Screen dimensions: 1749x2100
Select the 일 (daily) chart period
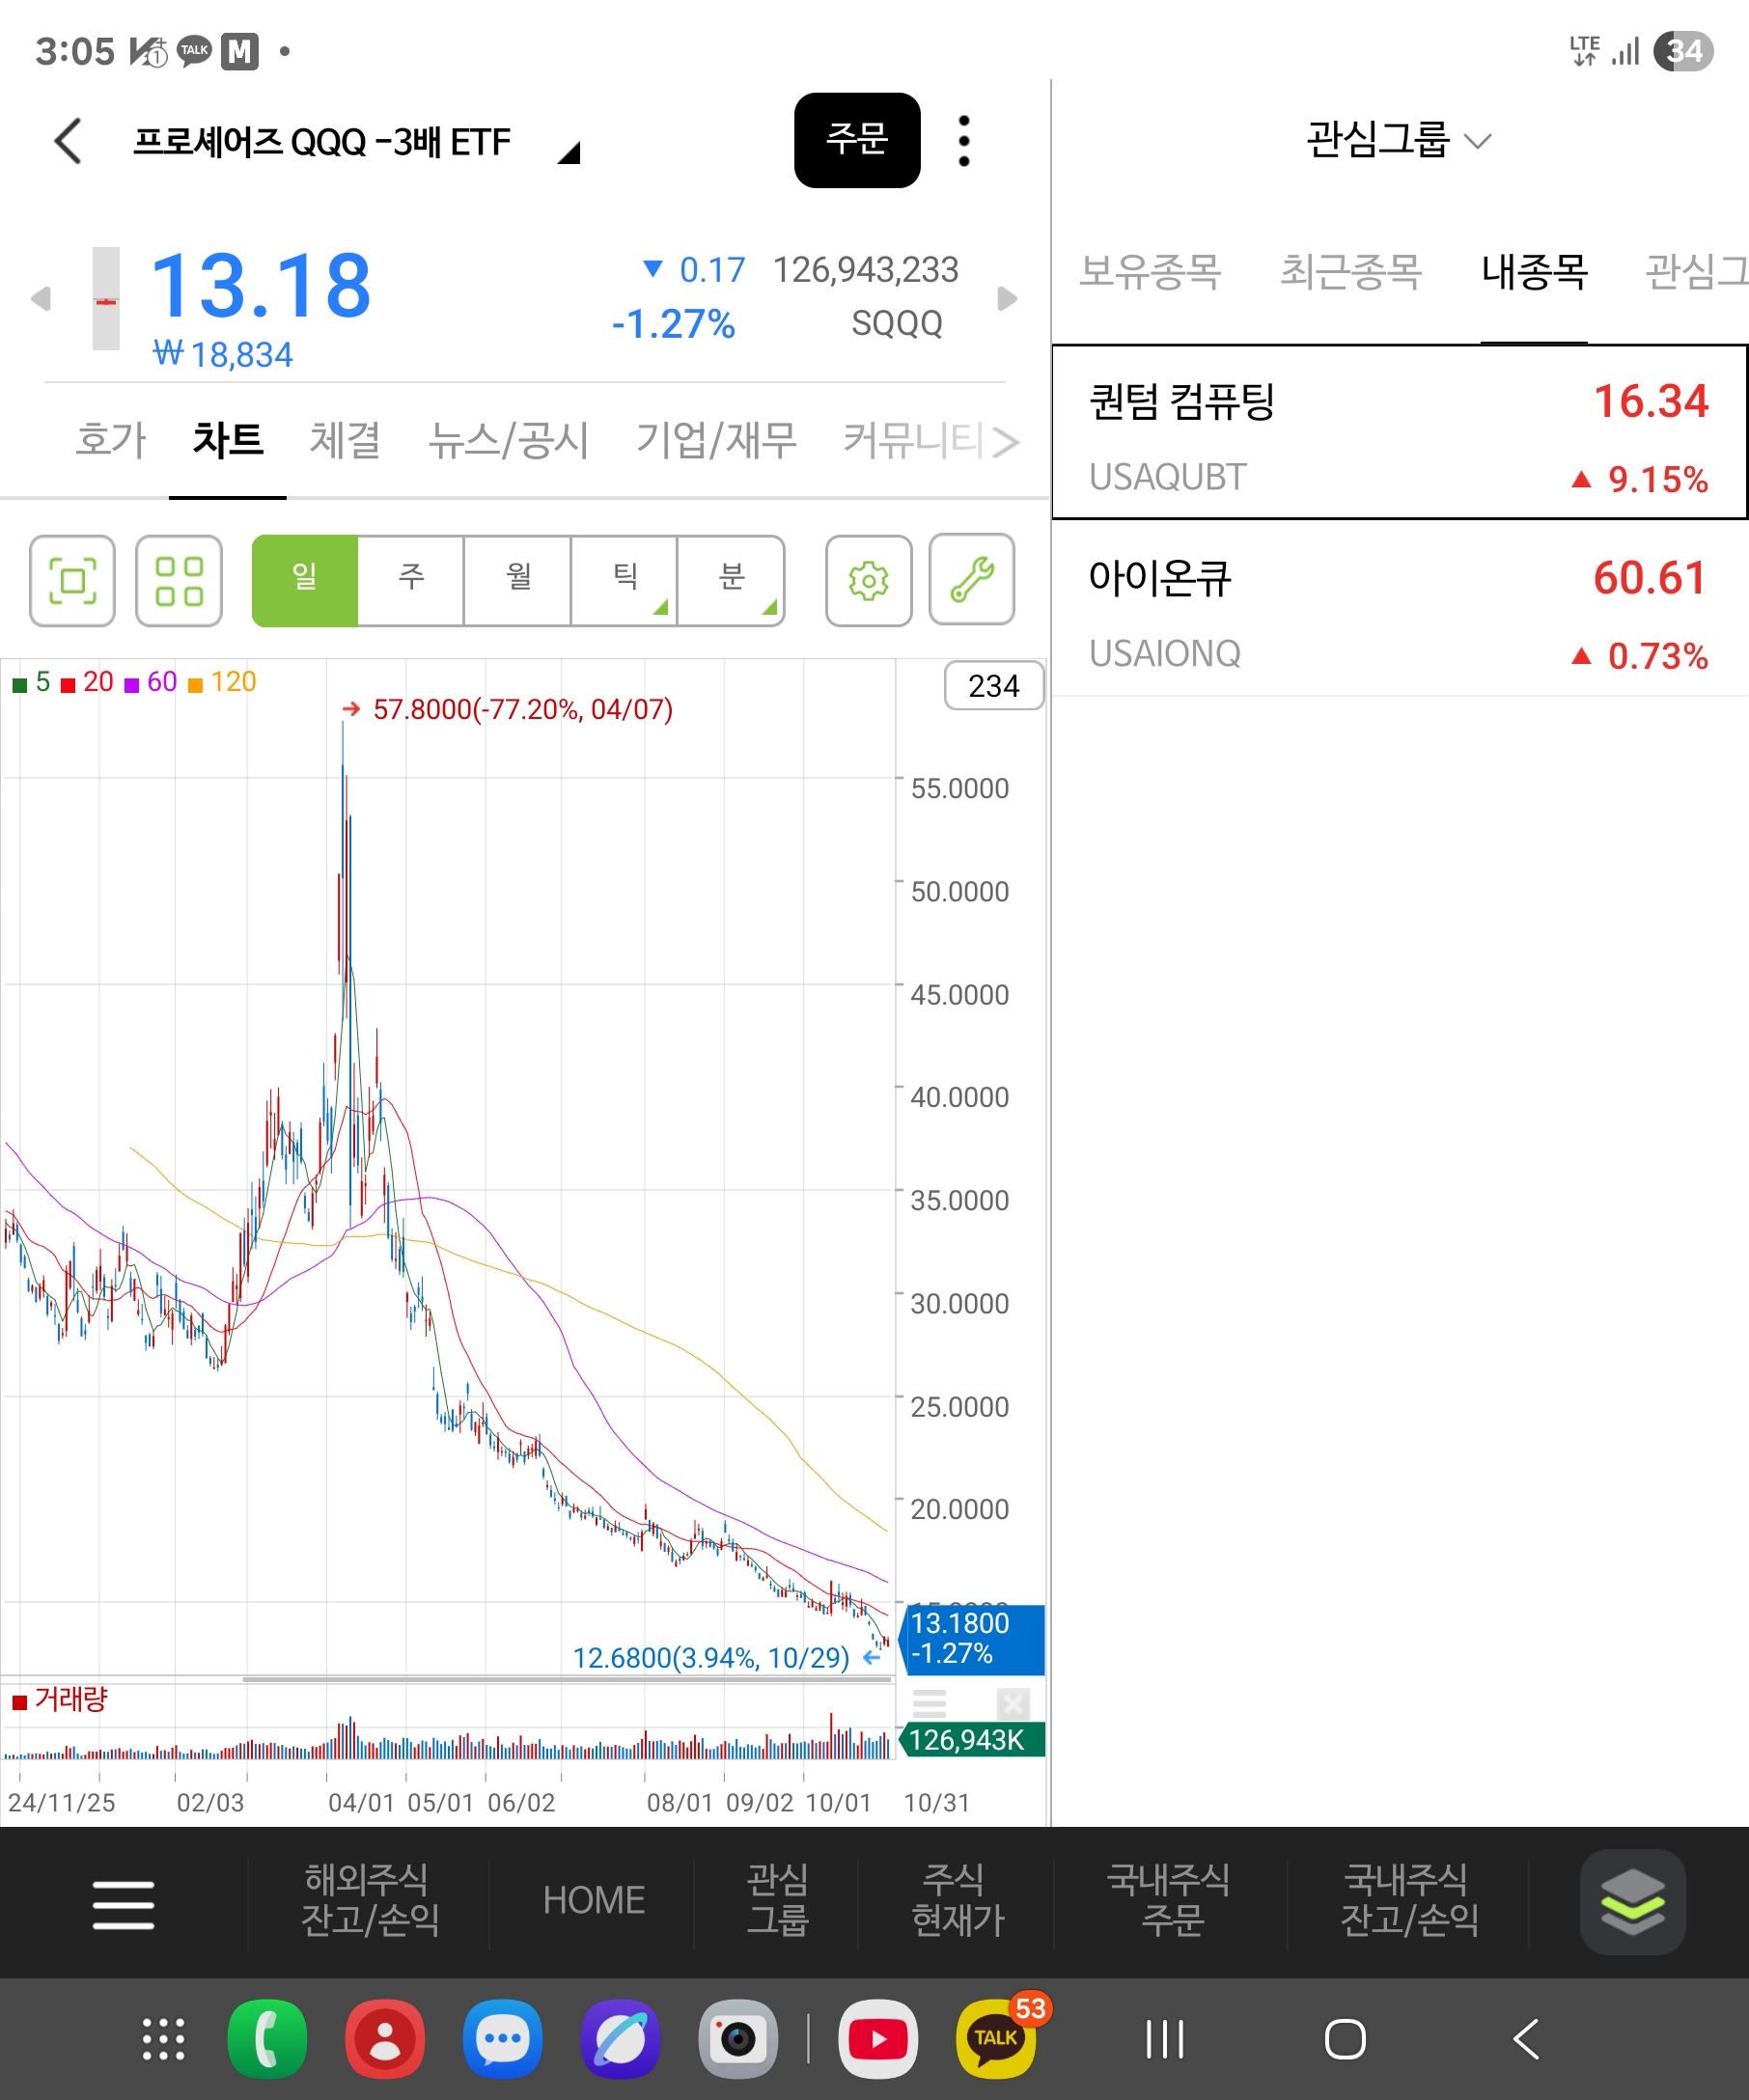pyautogui.click(x=305, y=580)
